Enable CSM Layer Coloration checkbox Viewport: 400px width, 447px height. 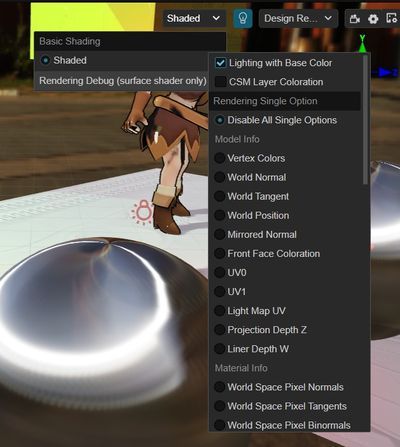pyautogui.click(x=221, y=82)
